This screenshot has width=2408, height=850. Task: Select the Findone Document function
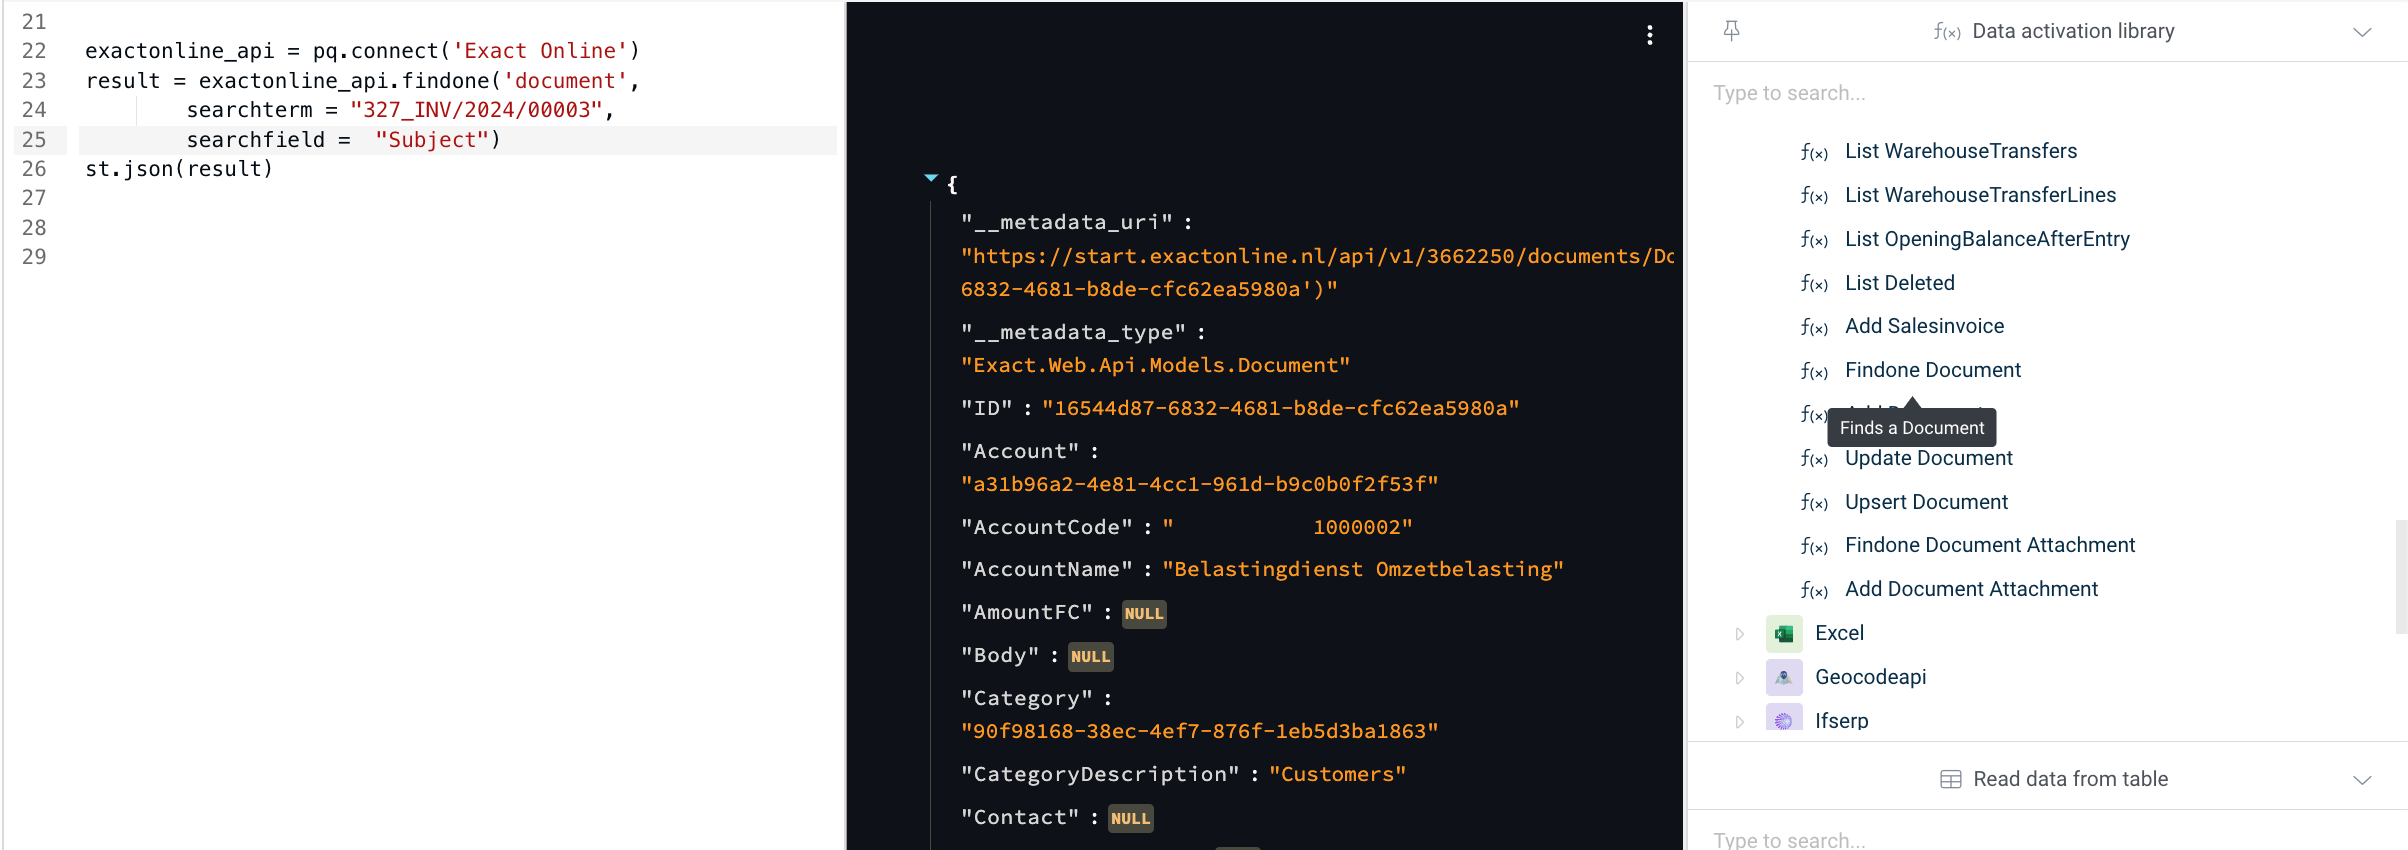click(1932, 370)
